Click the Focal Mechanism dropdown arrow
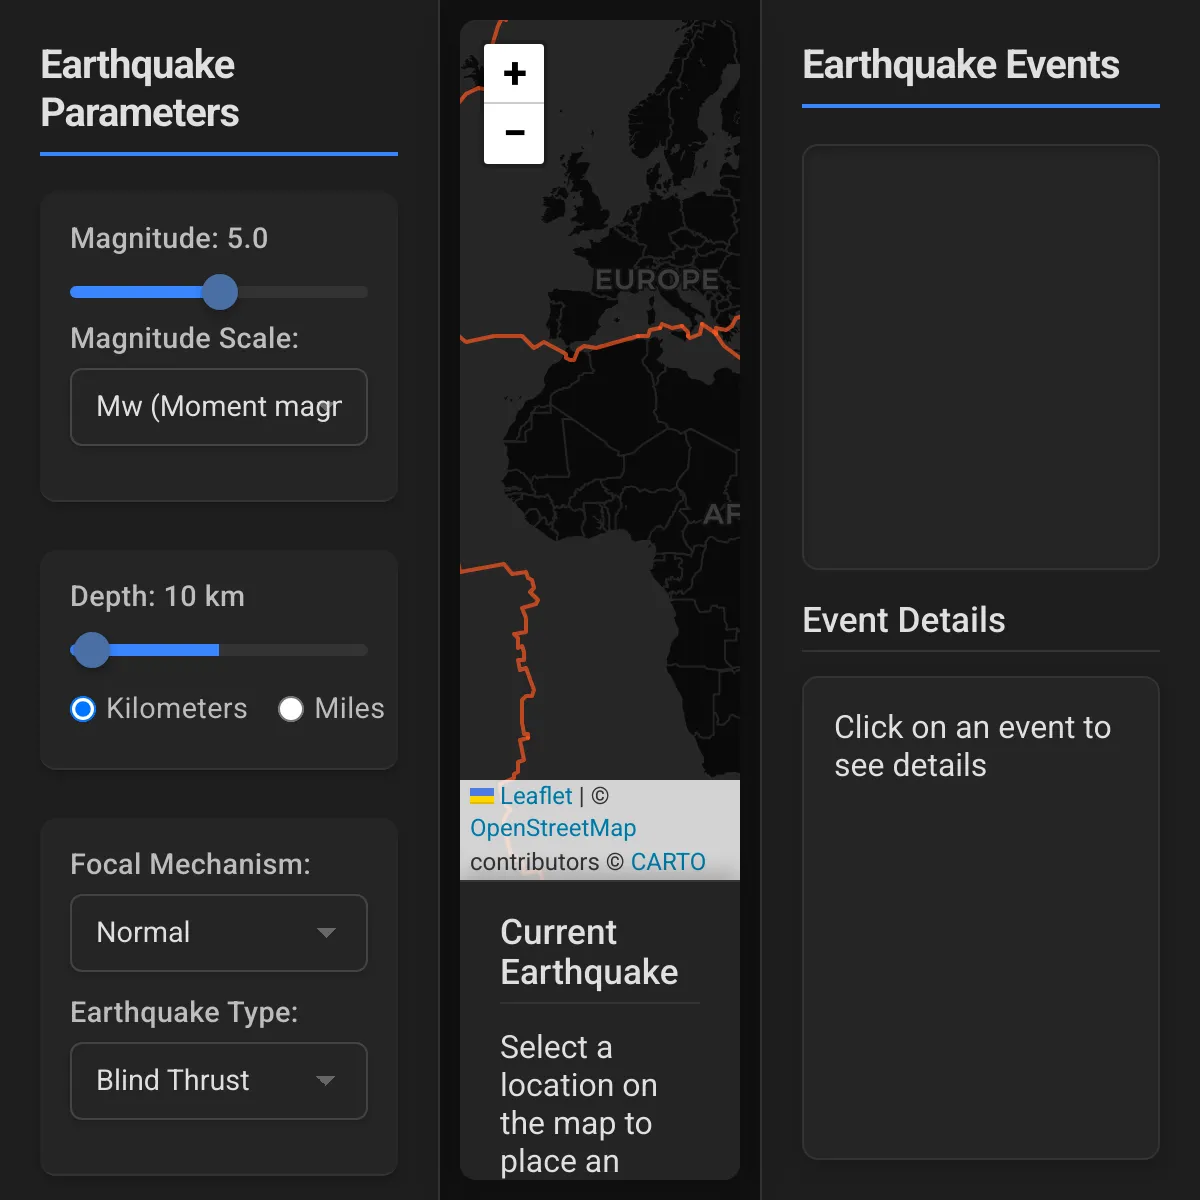The image size is (1200, 1200). point(326,933)
